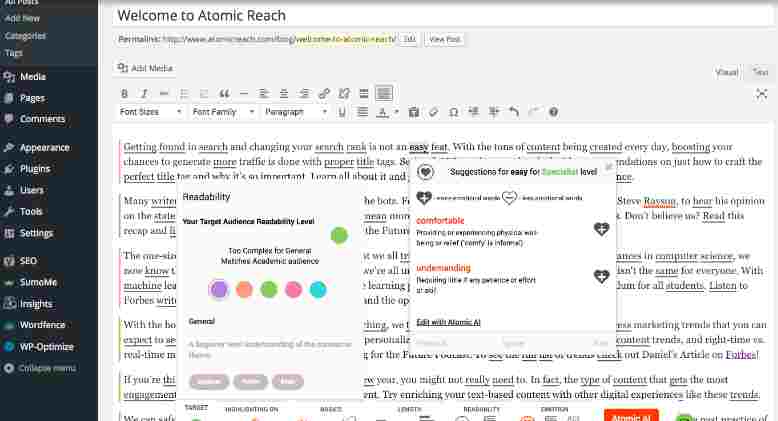This screenshot has height=421, width=778.
Task: Justify the paragraph text
Action: 363,112
